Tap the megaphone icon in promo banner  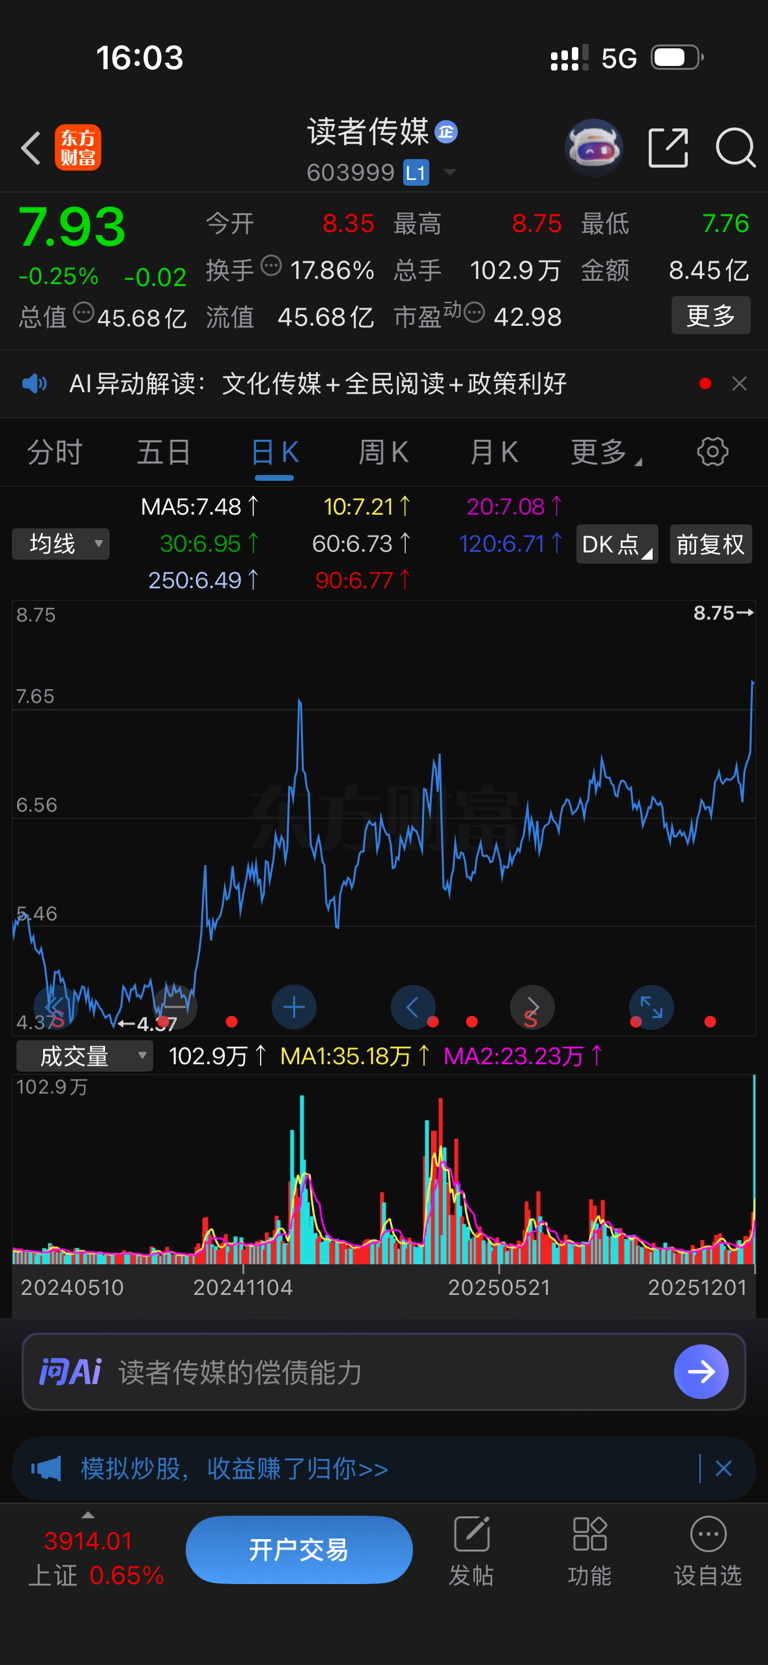tap(46, 1469)
